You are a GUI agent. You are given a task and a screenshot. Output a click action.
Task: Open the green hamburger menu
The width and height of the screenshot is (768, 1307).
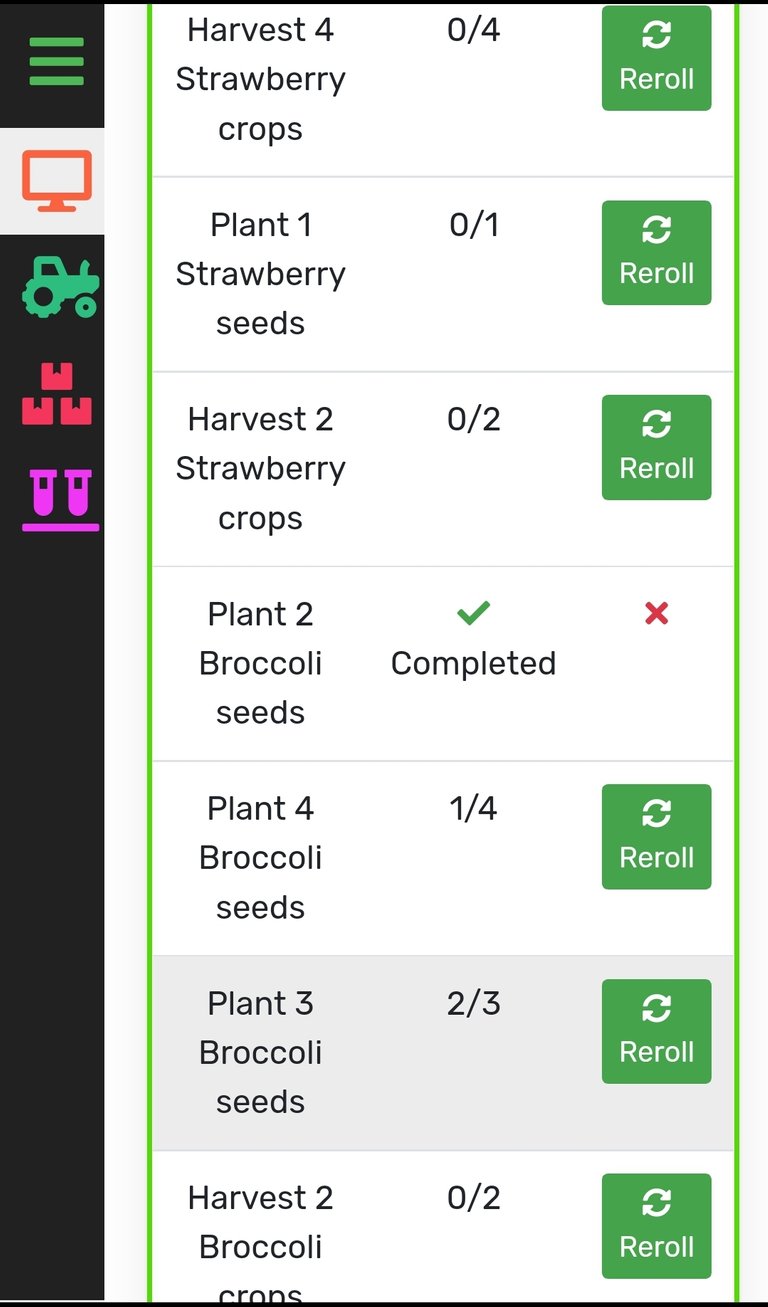tap(57, 61)
